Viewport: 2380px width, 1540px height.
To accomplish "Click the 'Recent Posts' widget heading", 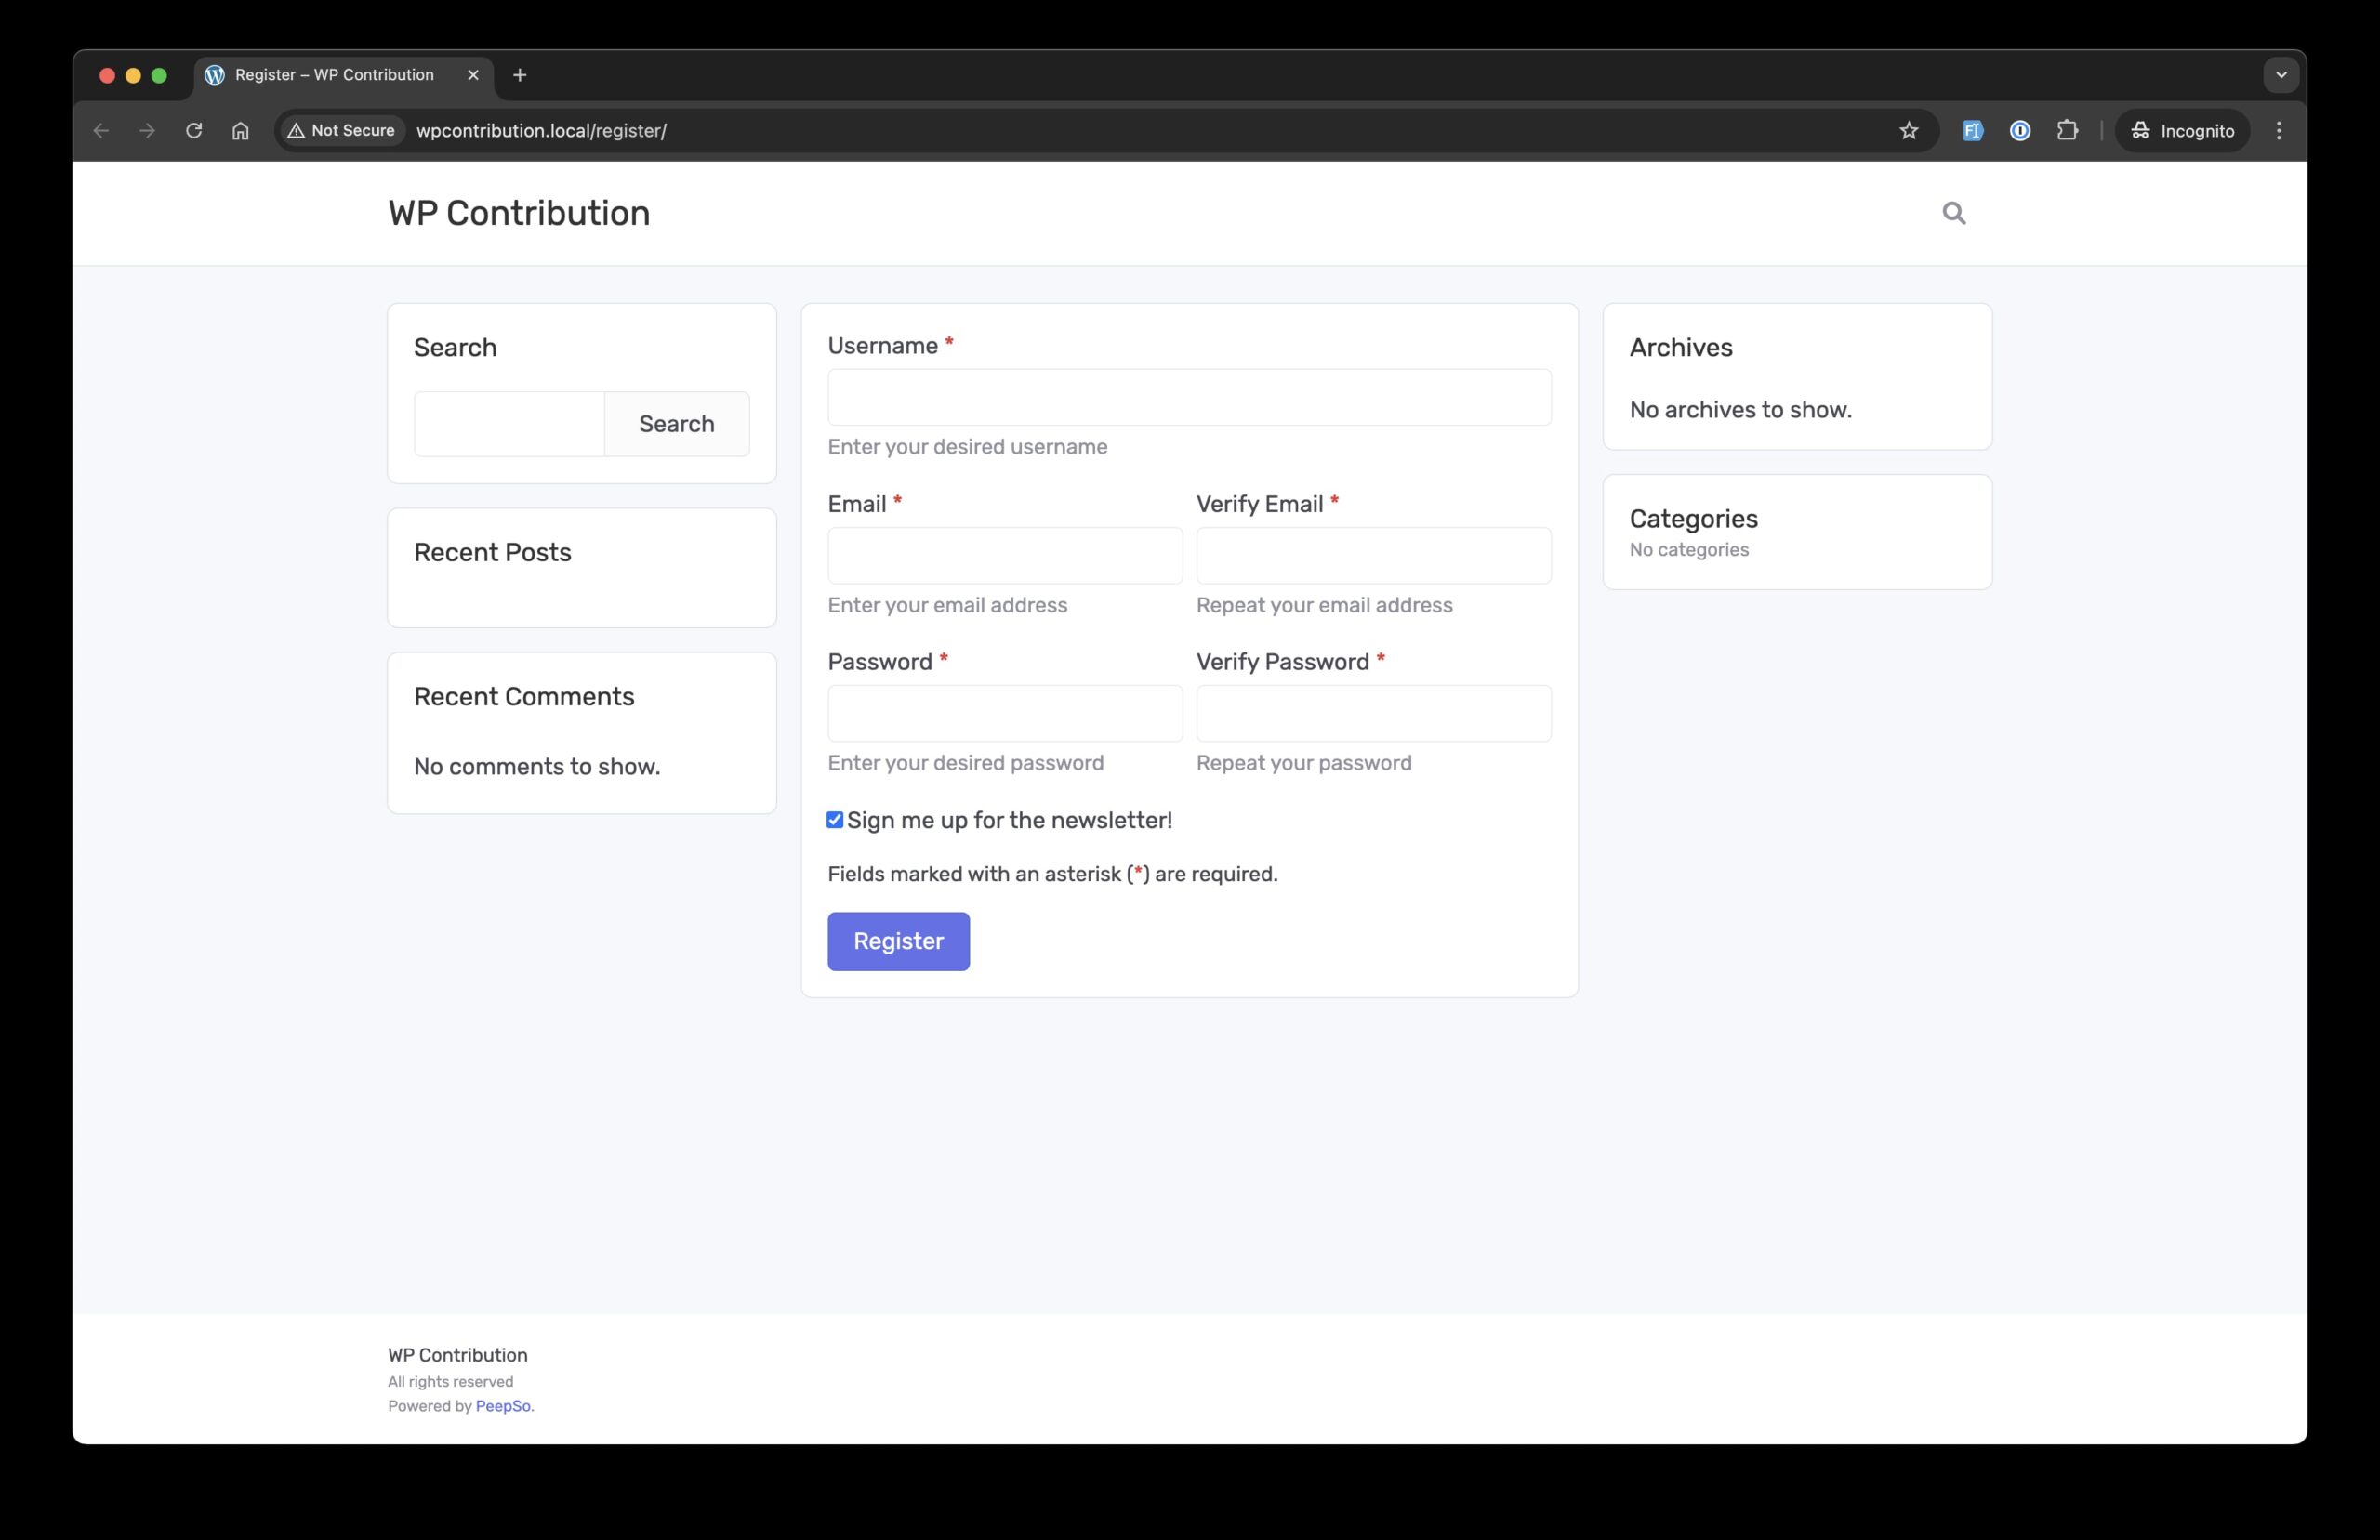I will [x=492, y=552].
